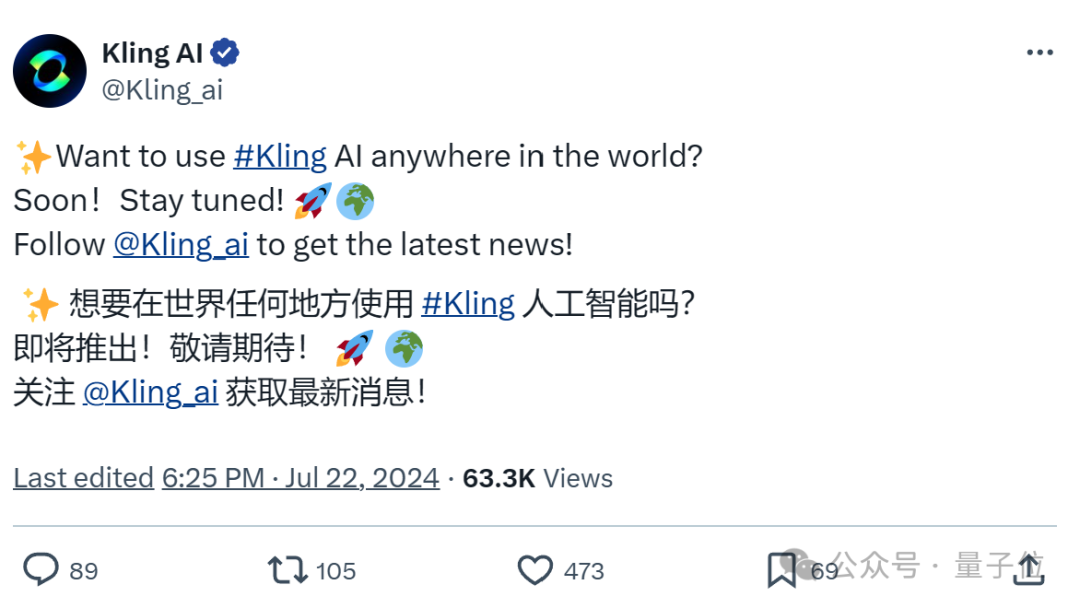The image size is (1080, 608).
Task: Follow the @Kling_ai mention link
Action: pos(181,244)
